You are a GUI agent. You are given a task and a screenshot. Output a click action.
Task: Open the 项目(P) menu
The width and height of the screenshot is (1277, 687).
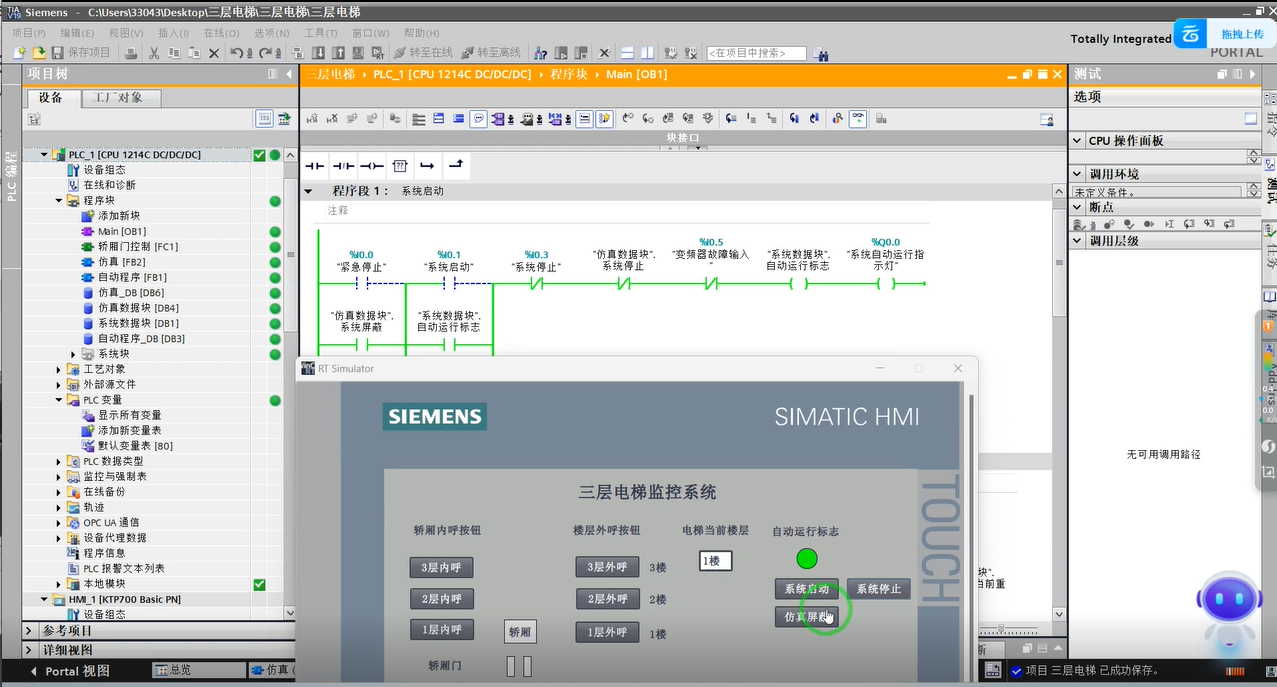tap(28, 33)
